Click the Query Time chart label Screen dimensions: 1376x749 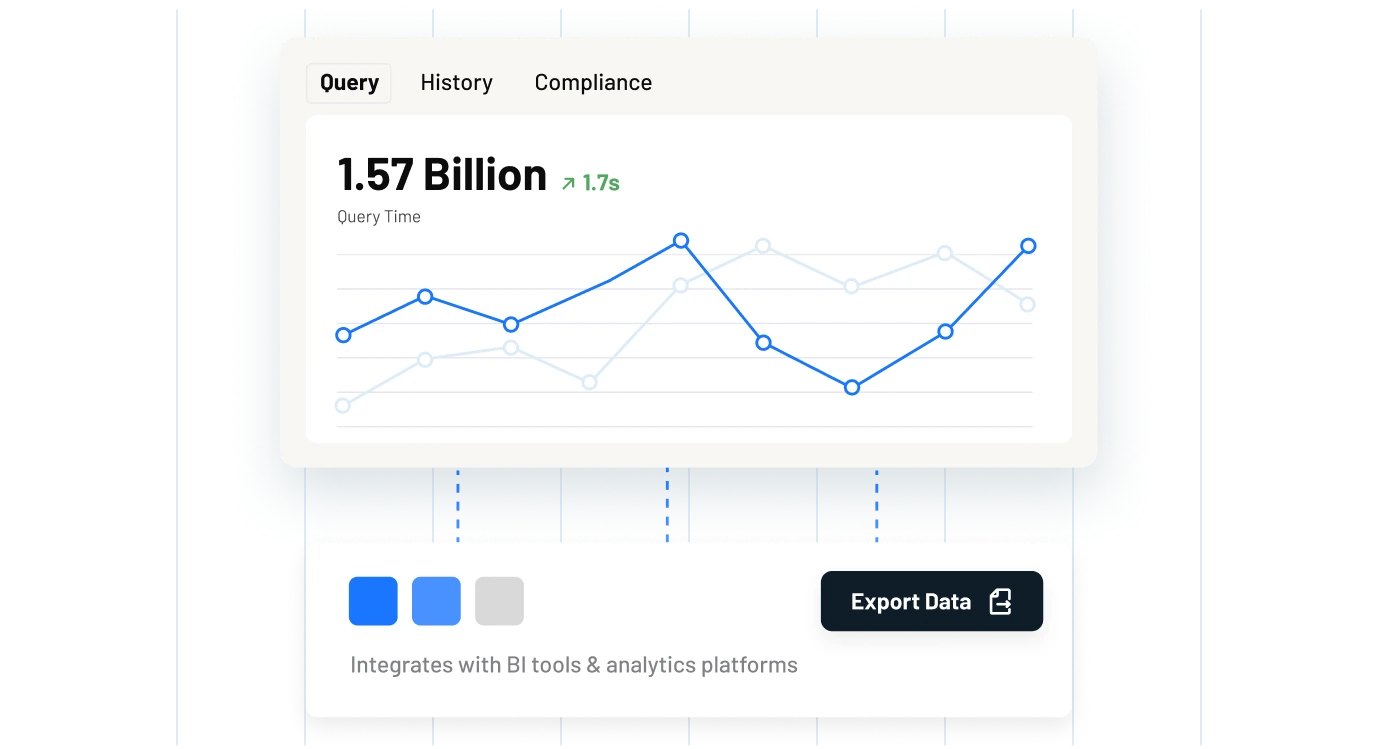click(x=379, y=217)
